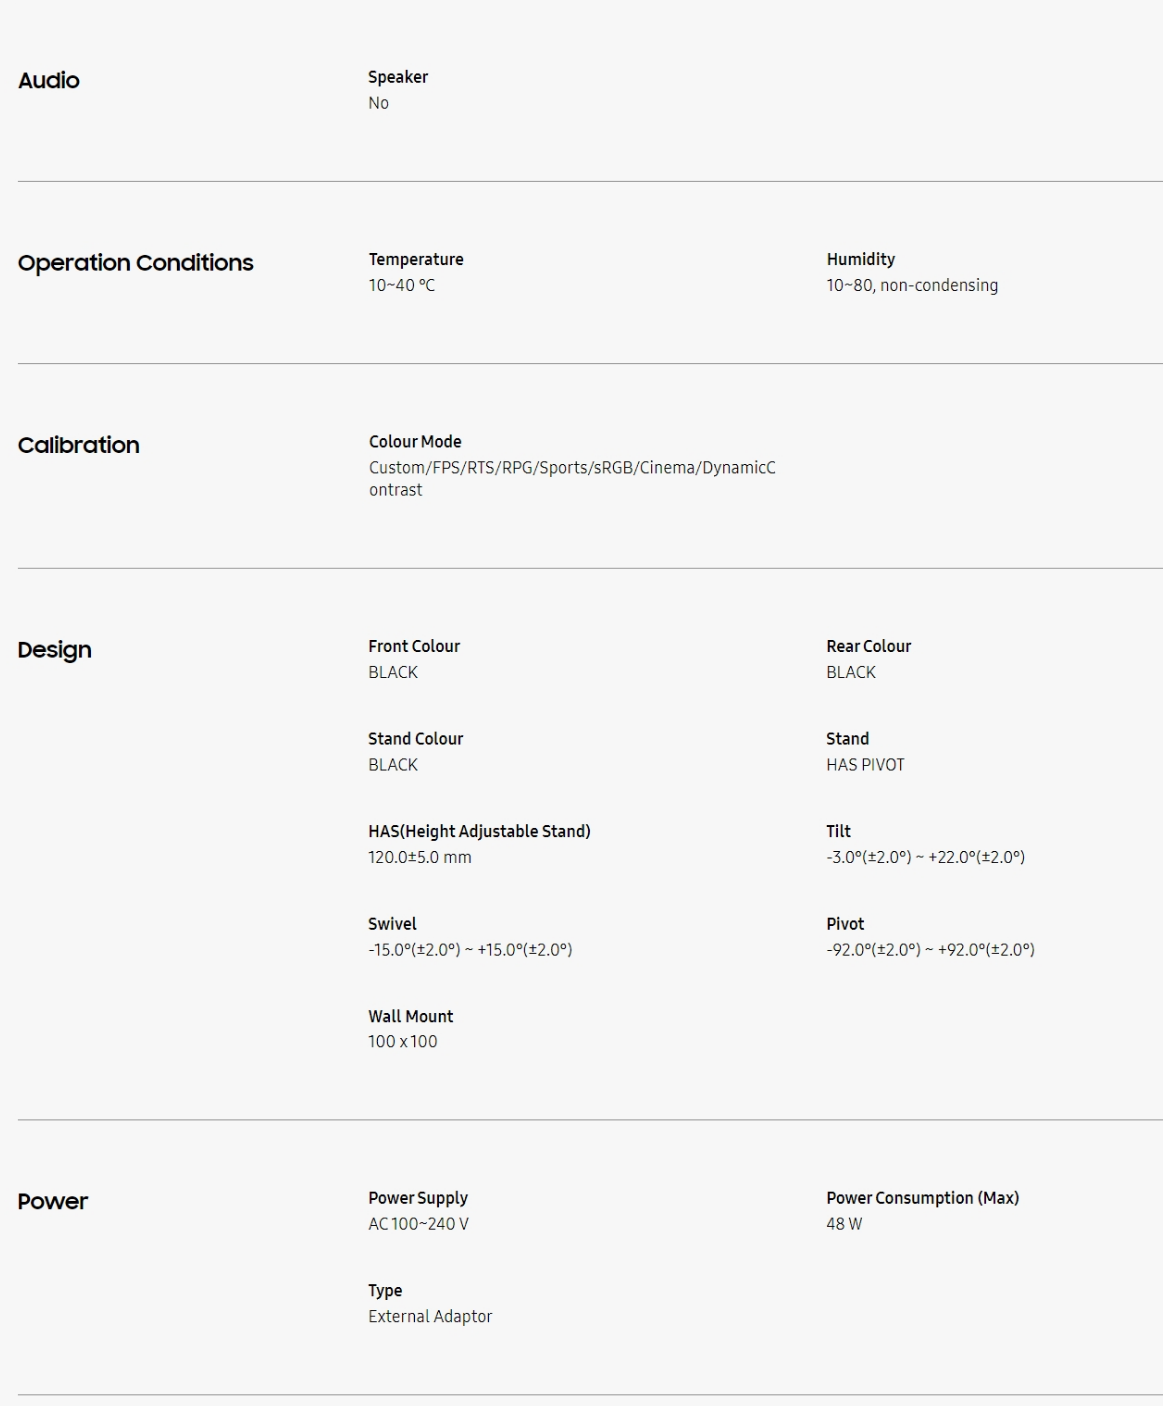The width and height of the screenshot is (1163, 1406).
Task: Click the Colour Mode label
Action: [x=415, y=442]
